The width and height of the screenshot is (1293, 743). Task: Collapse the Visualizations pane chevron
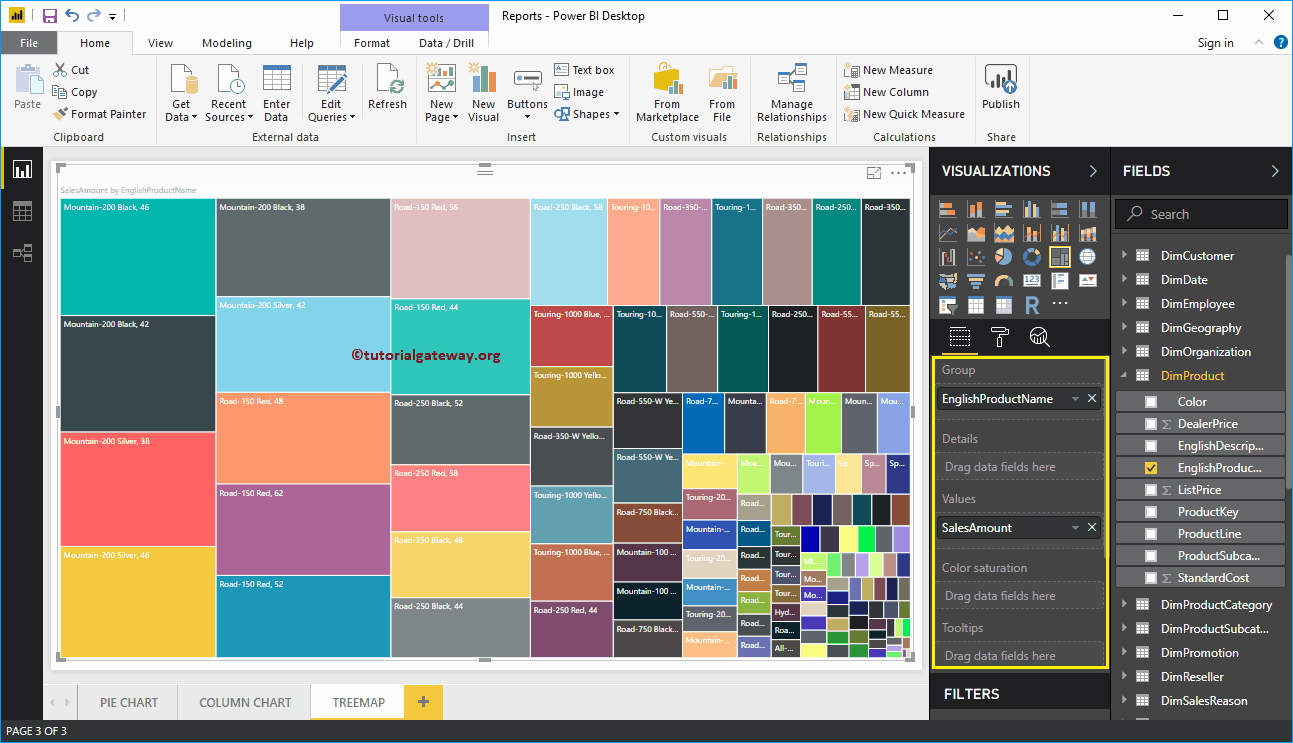coord(1093,171)
